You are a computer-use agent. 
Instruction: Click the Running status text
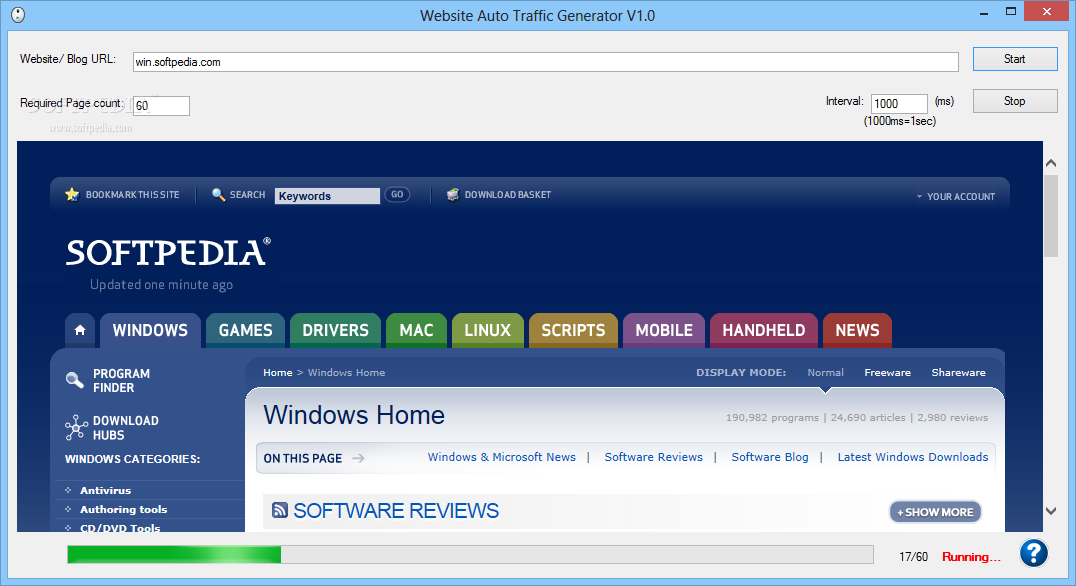click(971, 556)
